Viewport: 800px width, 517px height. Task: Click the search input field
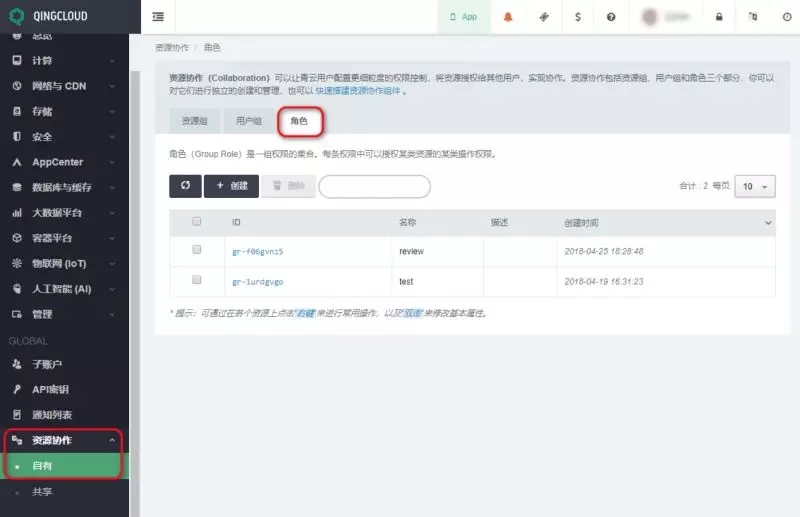point(374,186)
